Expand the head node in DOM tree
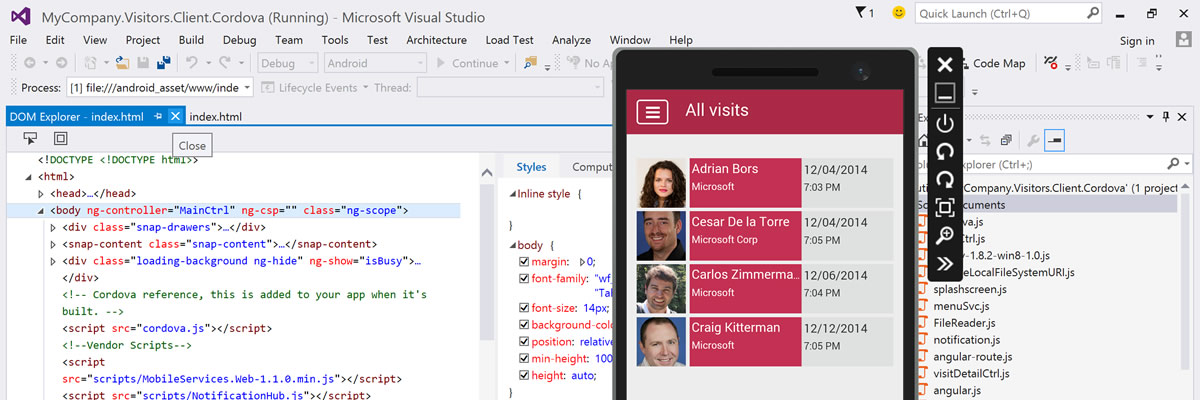The height and width of the screenshot is (400, 1200). click(x=41, y=194)
